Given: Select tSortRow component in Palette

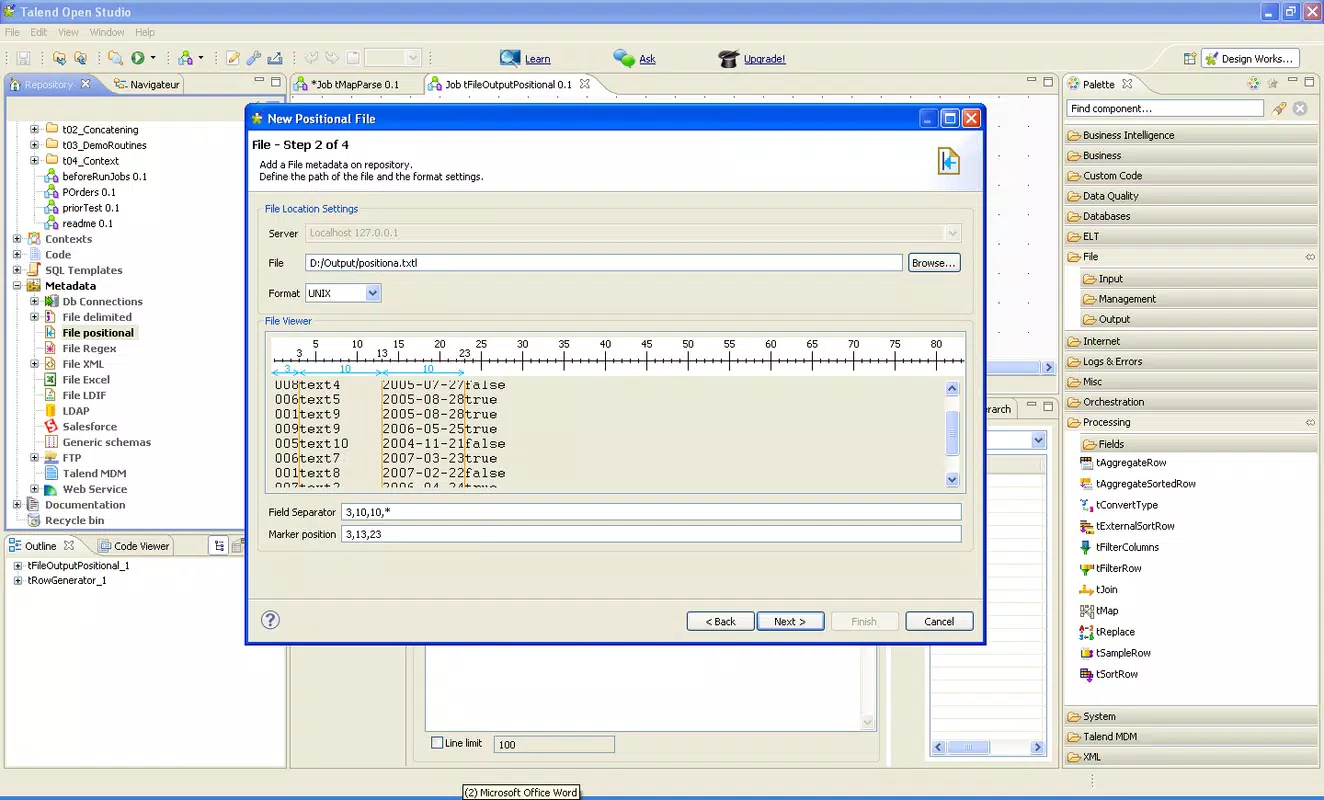Looking at the screenshot, I should (x=1109, y=674).
